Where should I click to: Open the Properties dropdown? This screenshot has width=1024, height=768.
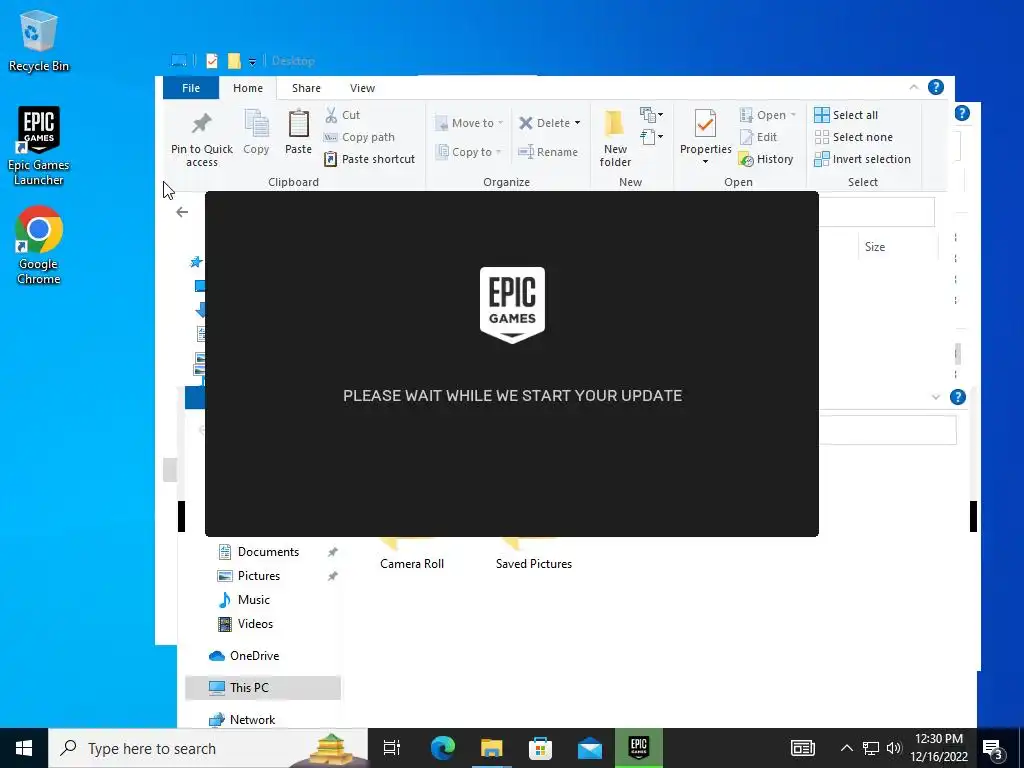point(705,161)
